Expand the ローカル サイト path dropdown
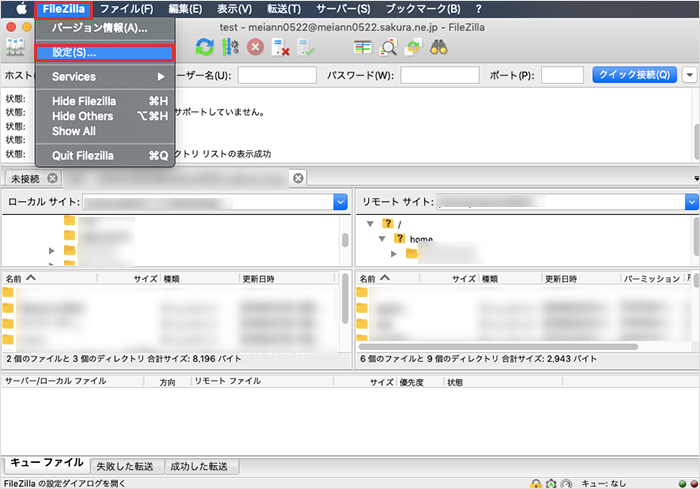700x489 pixels. pyautogui.click(x=340, y=202)
